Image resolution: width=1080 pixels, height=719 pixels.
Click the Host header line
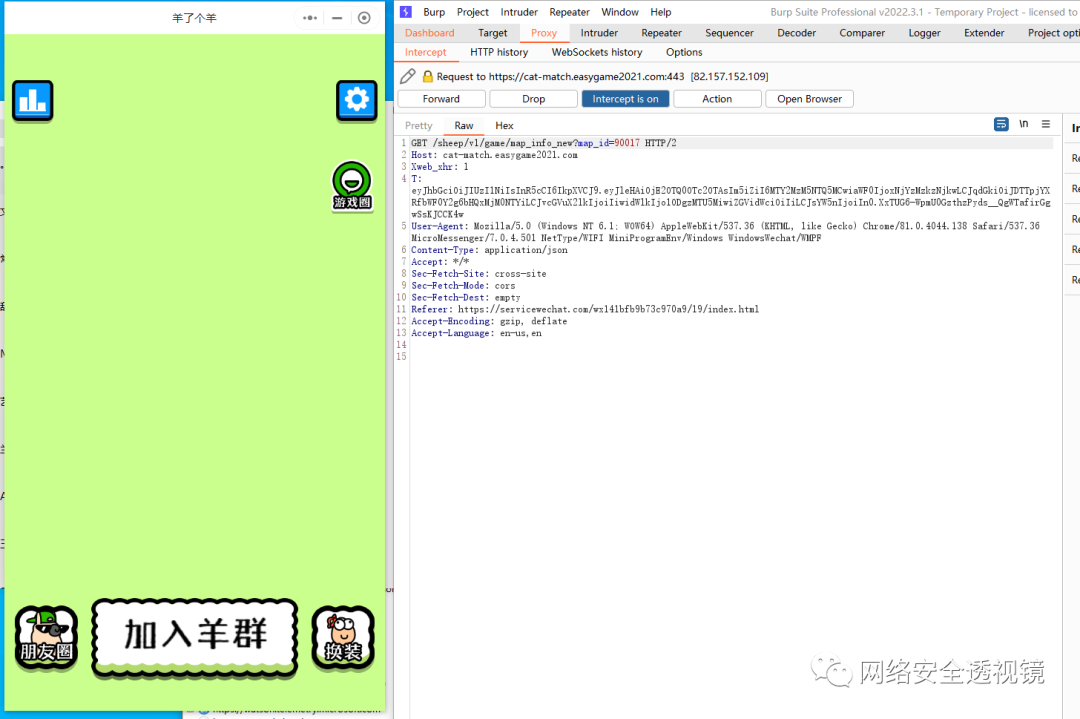pyautogui.click(x=495, y=155)
